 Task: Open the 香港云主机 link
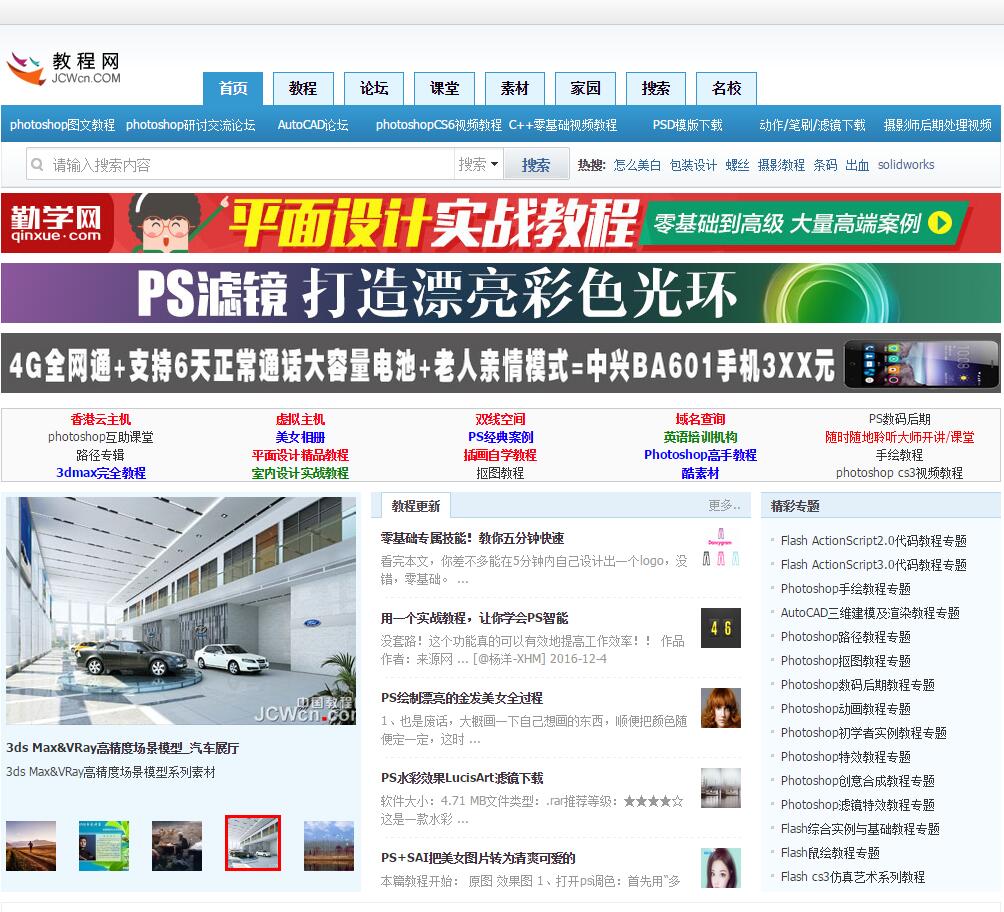[x=101, y=419]
